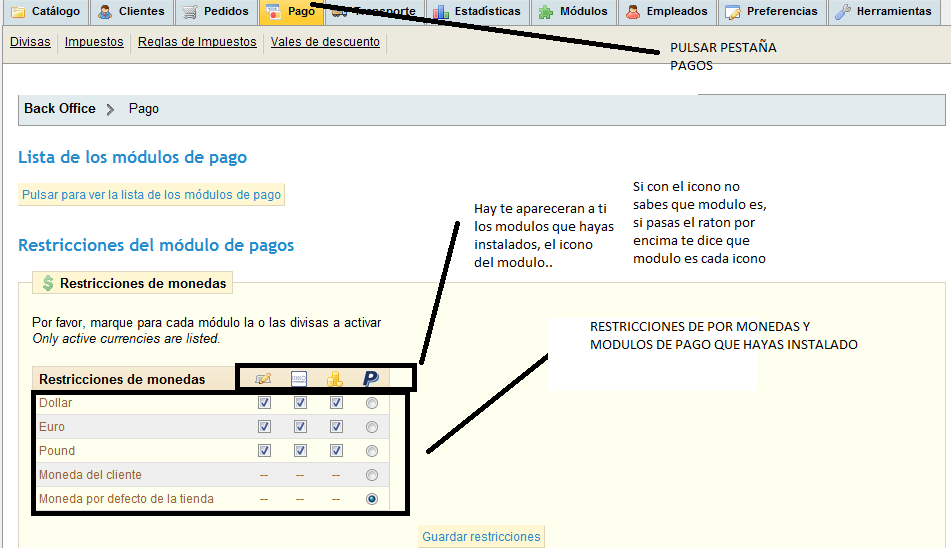
Task: Click the cash on delivery coins icon
Action: click(335, 379)
